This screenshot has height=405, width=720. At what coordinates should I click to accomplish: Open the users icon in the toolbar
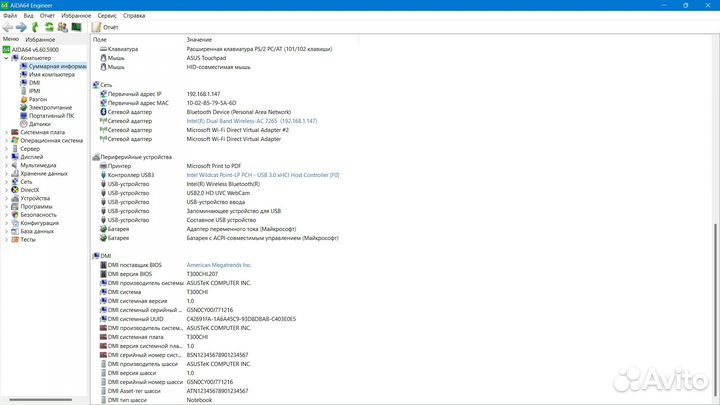tap(62, 27)
